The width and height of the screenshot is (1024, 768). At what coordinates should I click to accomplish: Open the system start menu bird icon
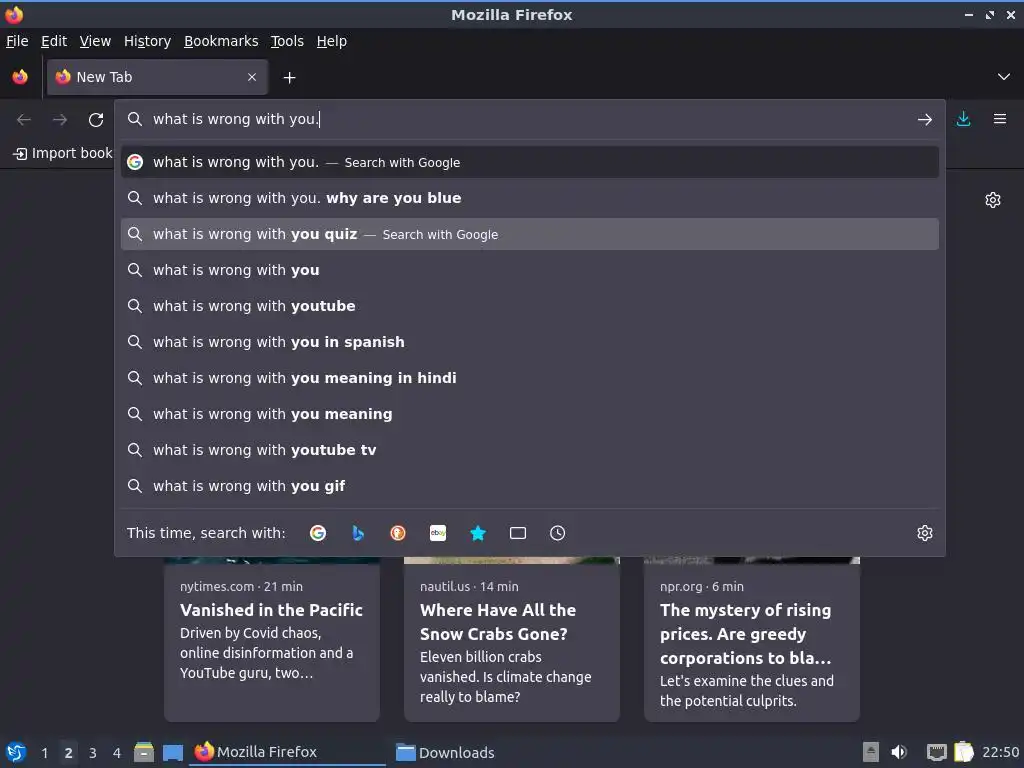pyautogui.click(x=16, y=752)
